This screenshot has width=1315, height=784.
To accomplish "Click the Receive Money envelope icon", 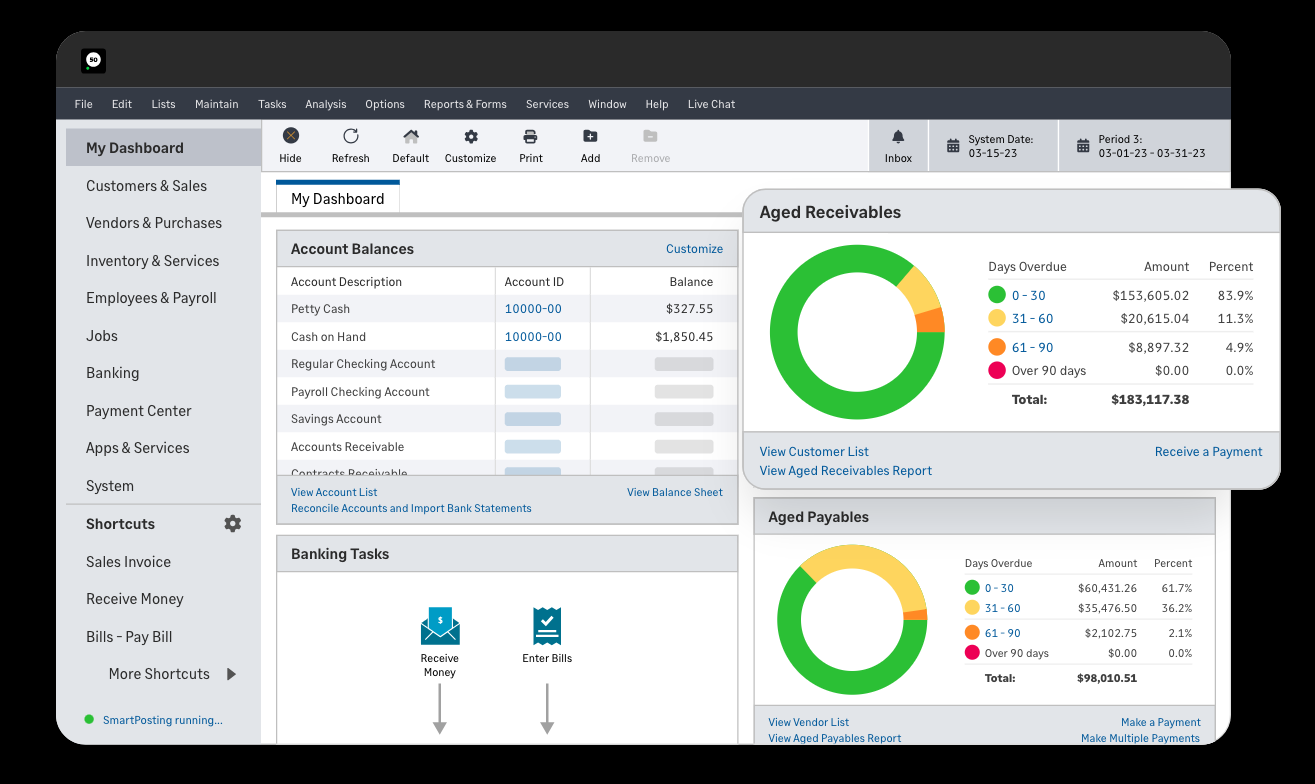I will (440, 627).
